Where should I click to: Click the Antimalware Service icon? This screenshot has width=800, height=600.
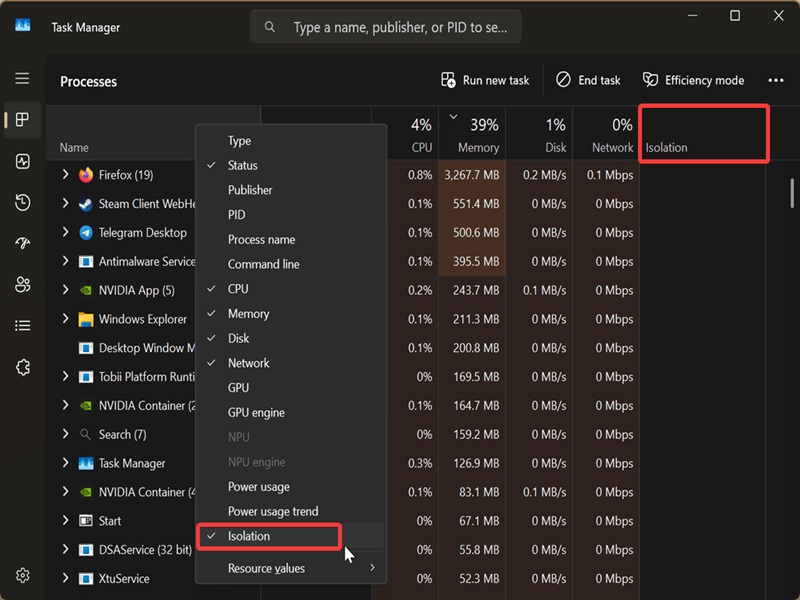[86, 262]
